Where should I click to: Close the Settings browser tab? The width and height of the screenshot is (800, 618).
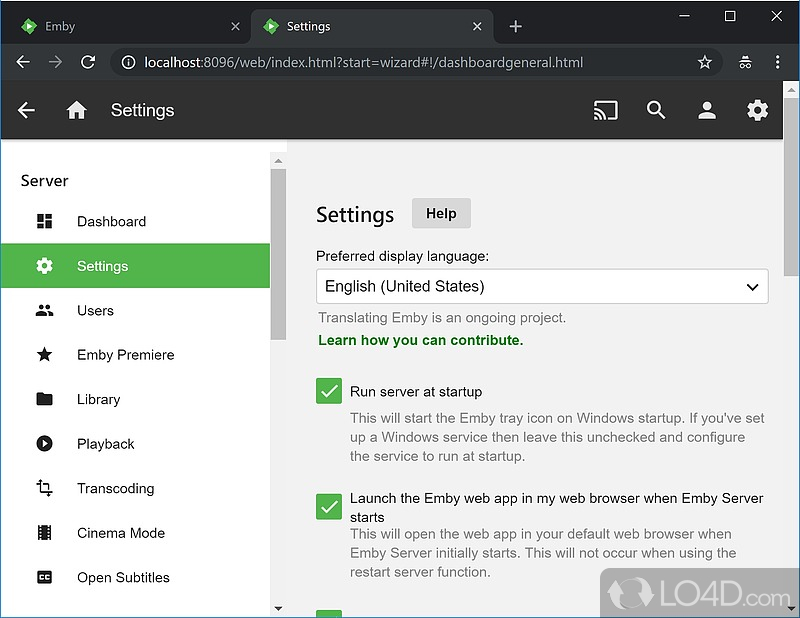[477, 26]
